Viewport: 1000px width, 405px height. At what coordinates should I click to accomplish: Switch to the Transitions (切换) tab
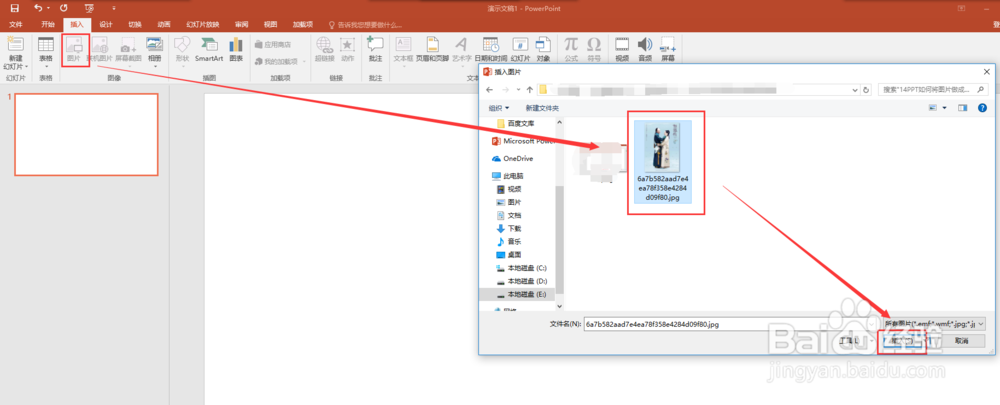[135, 25]
